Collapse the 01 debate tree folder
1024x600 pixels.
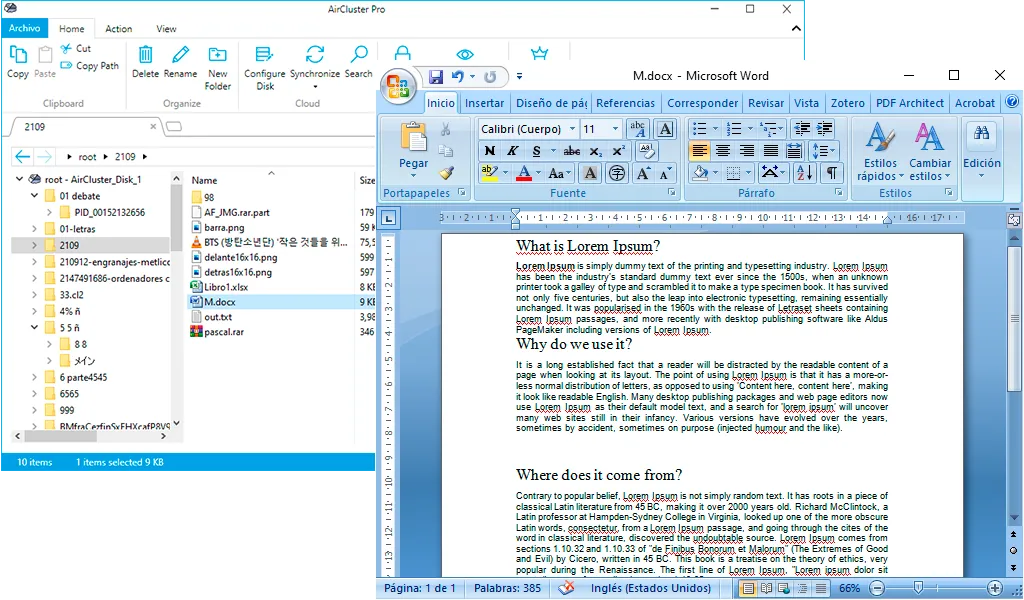[35, 196]
